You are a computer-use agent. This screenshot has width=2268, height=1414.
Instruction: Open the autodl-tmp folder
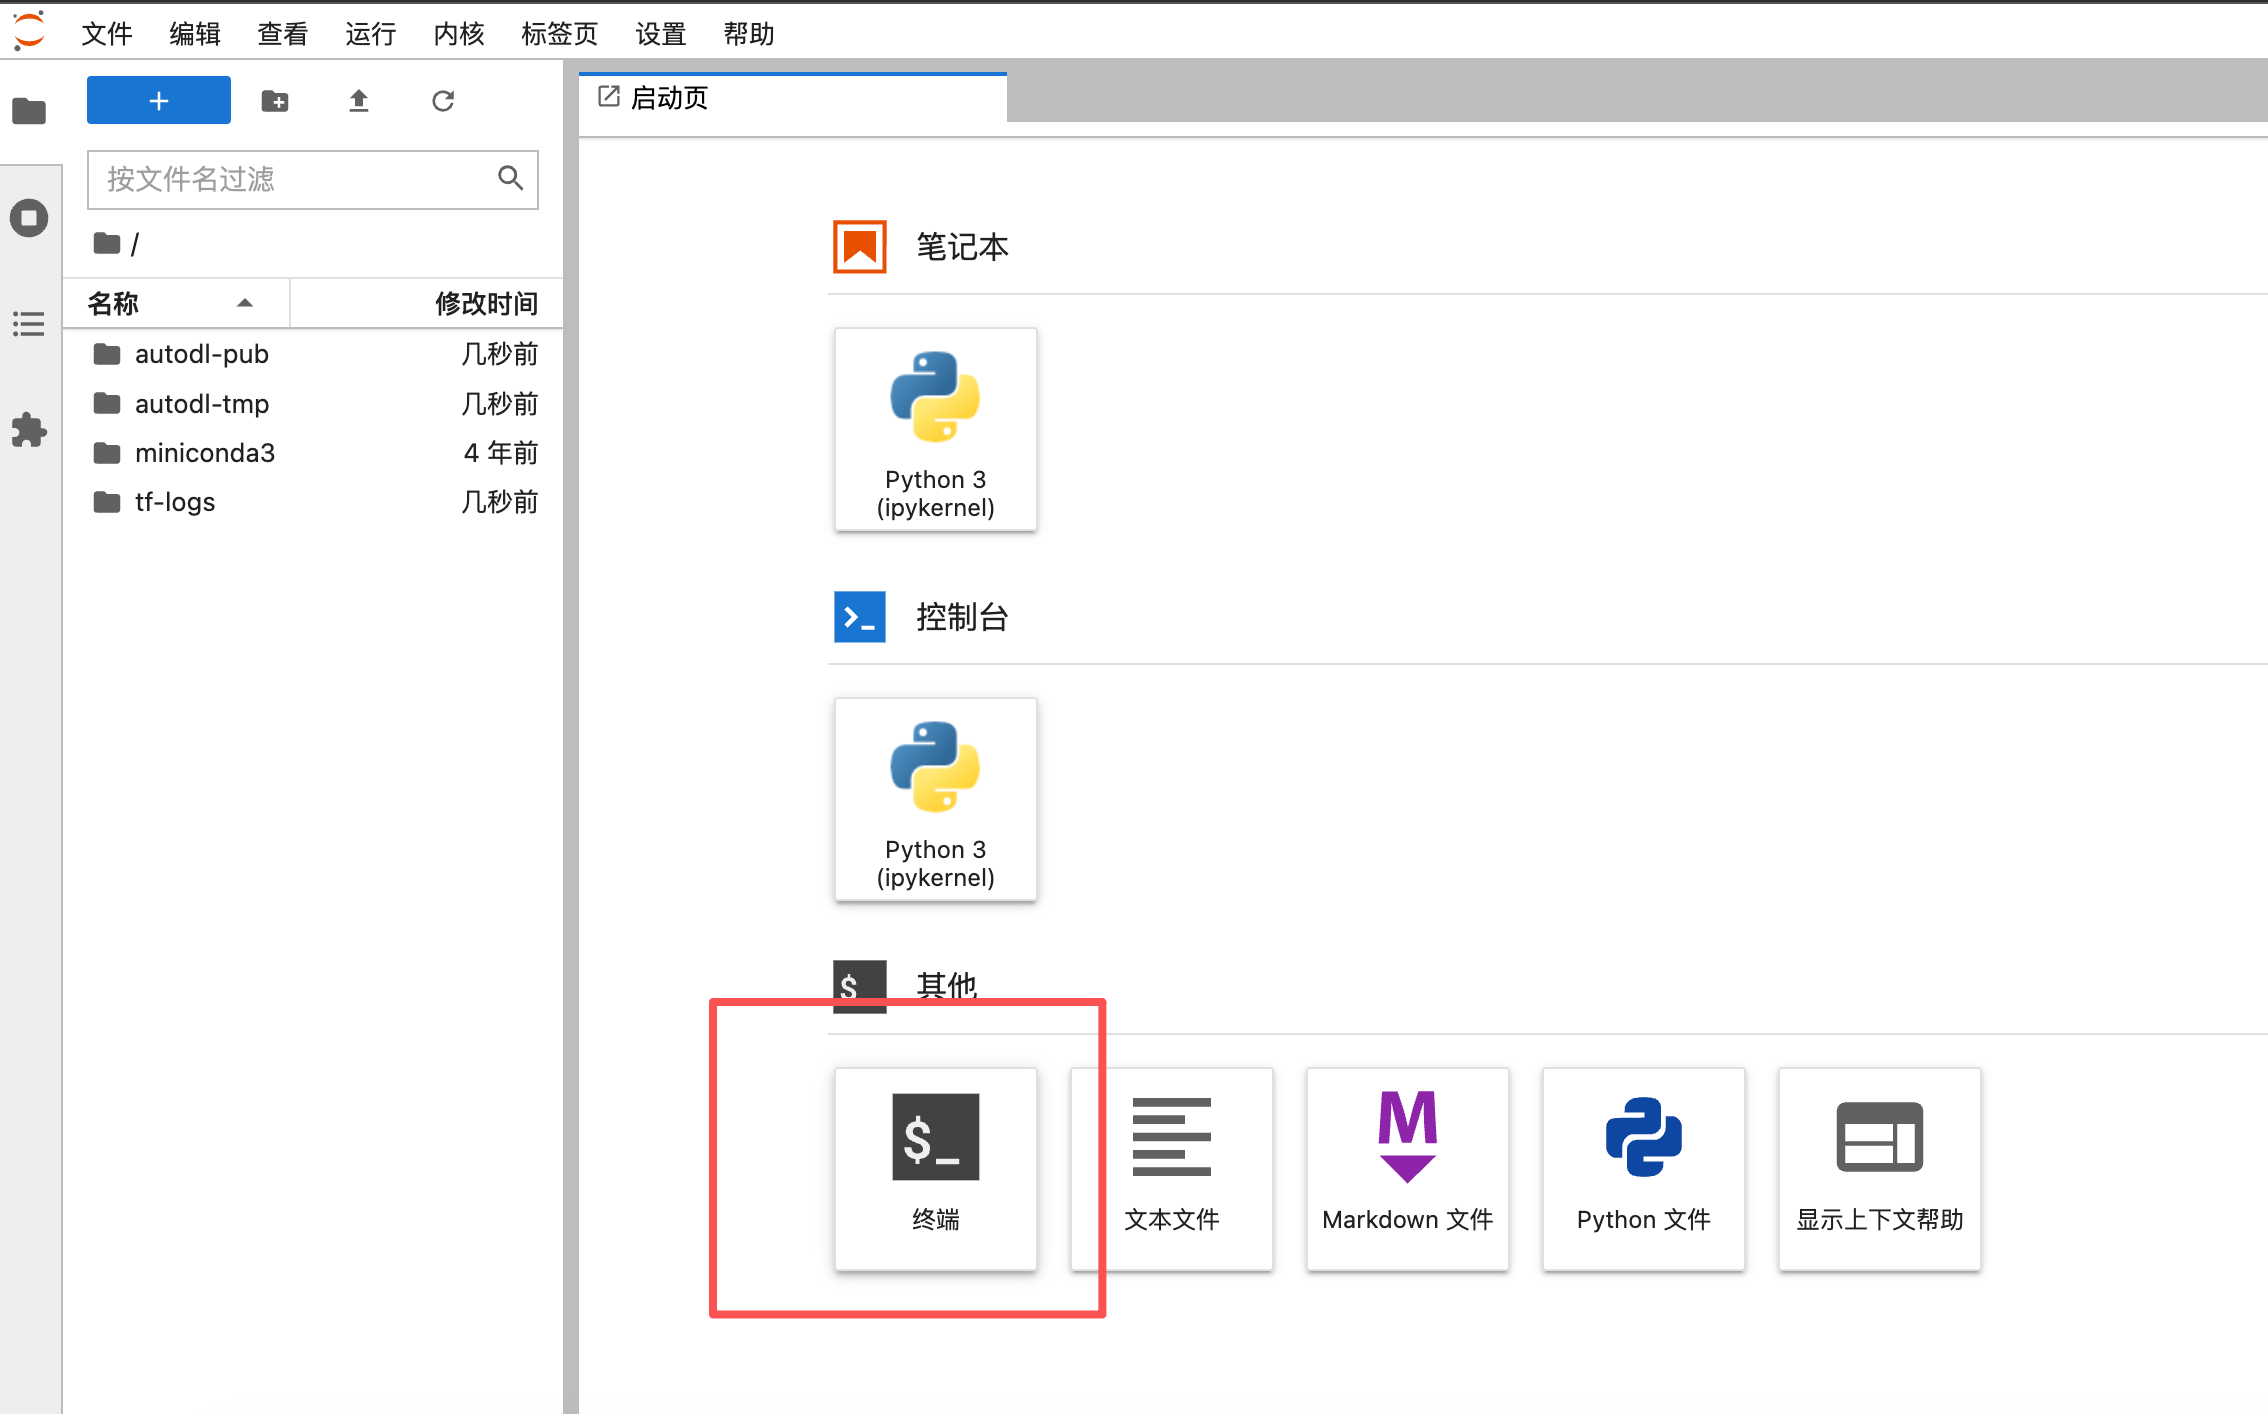click(202, 404)
